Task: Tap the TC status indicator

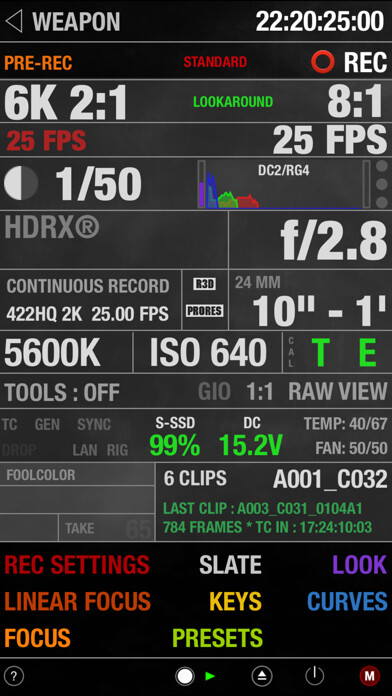Action: (9, 425)
